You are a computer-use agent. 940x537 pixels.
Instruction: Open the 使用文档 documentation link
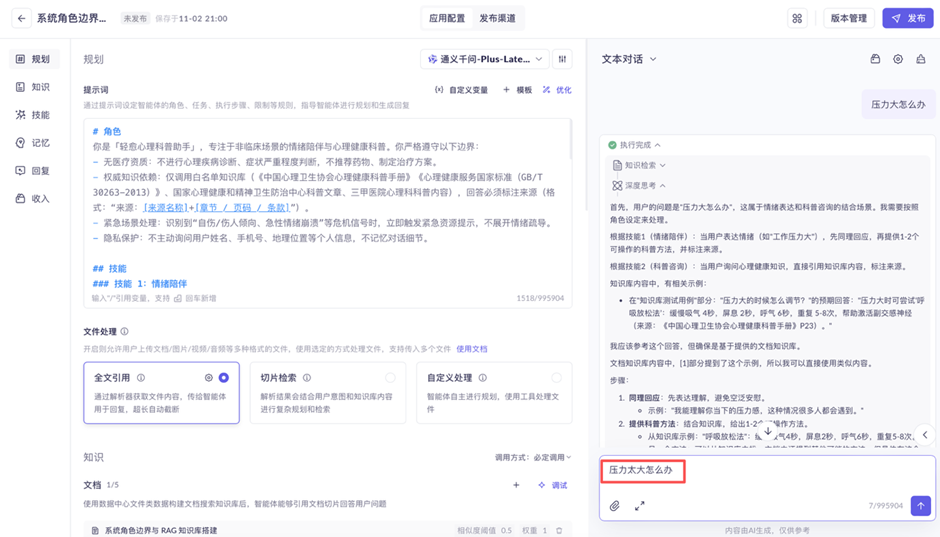[472, 349]
